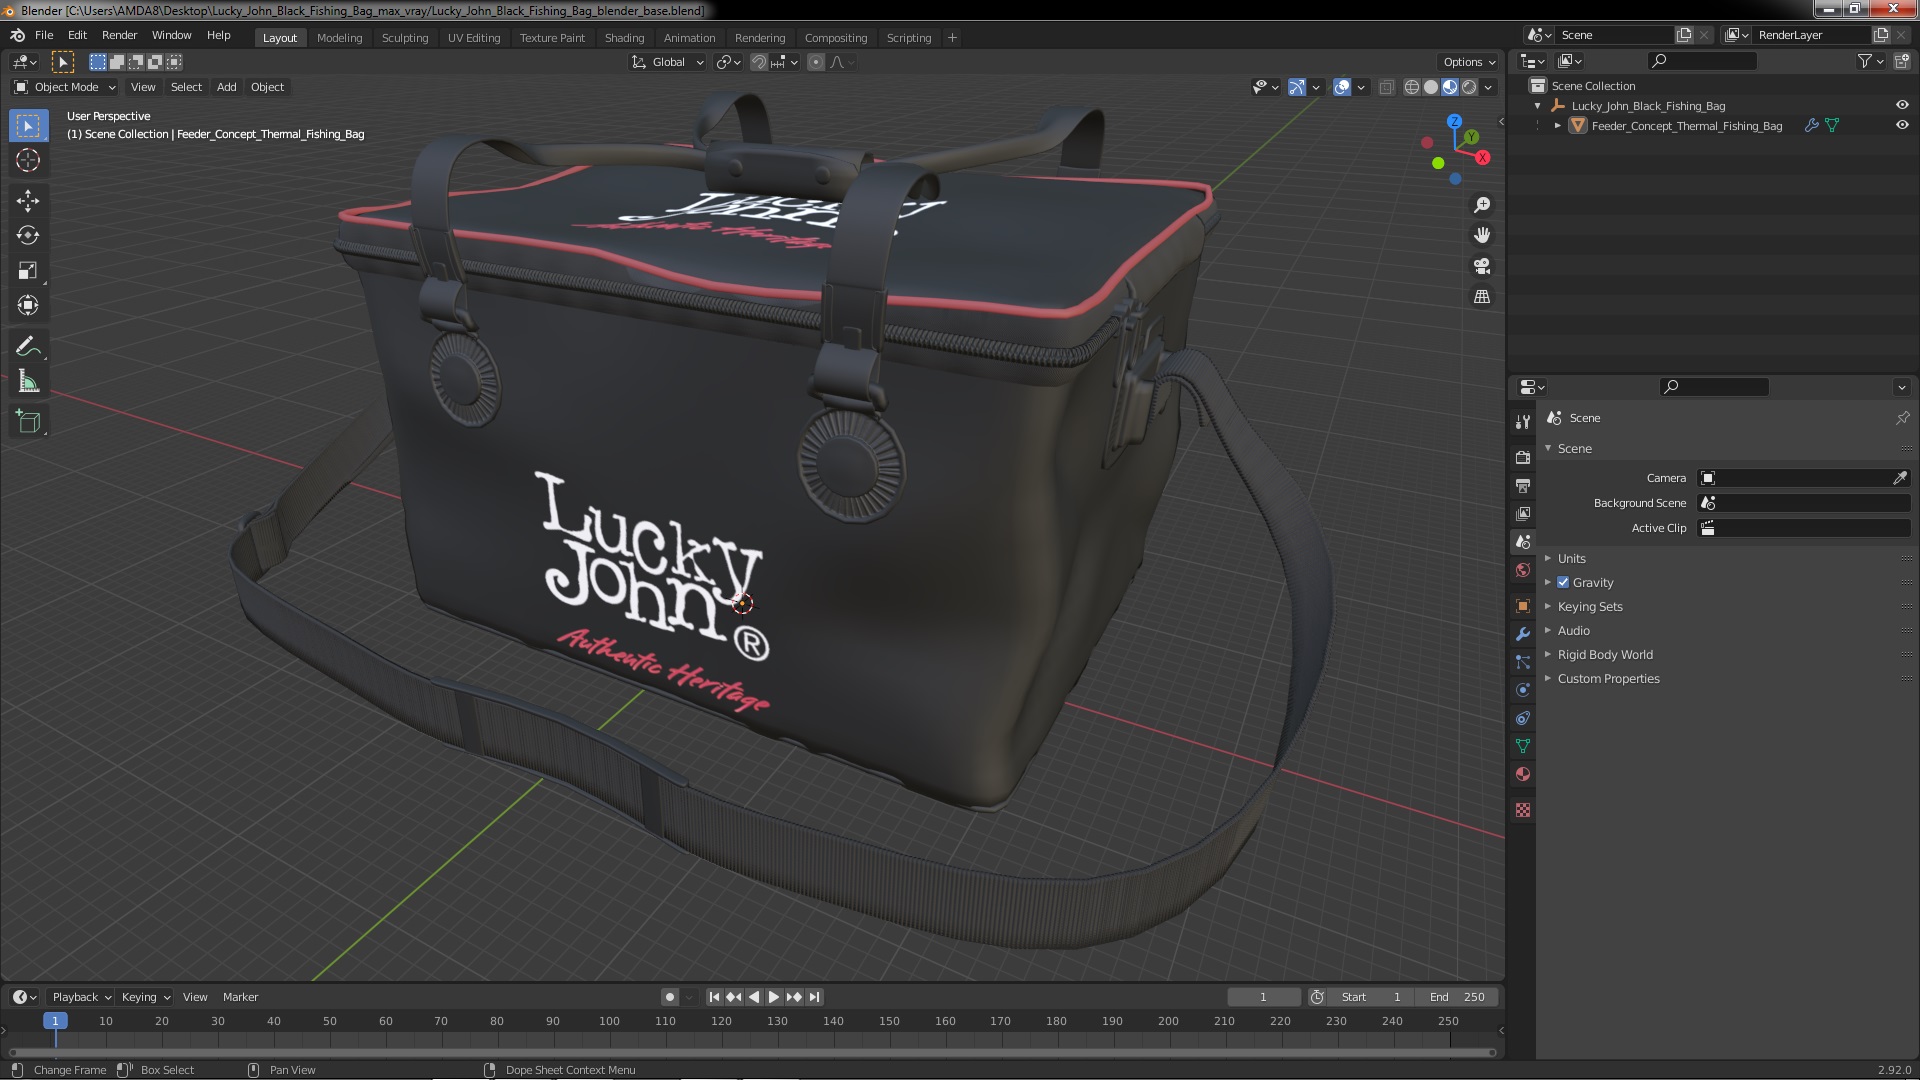Open the Render properties tab
Image resolution: width=1920 pixels, height=1080 pixels.
point(1523,457)
